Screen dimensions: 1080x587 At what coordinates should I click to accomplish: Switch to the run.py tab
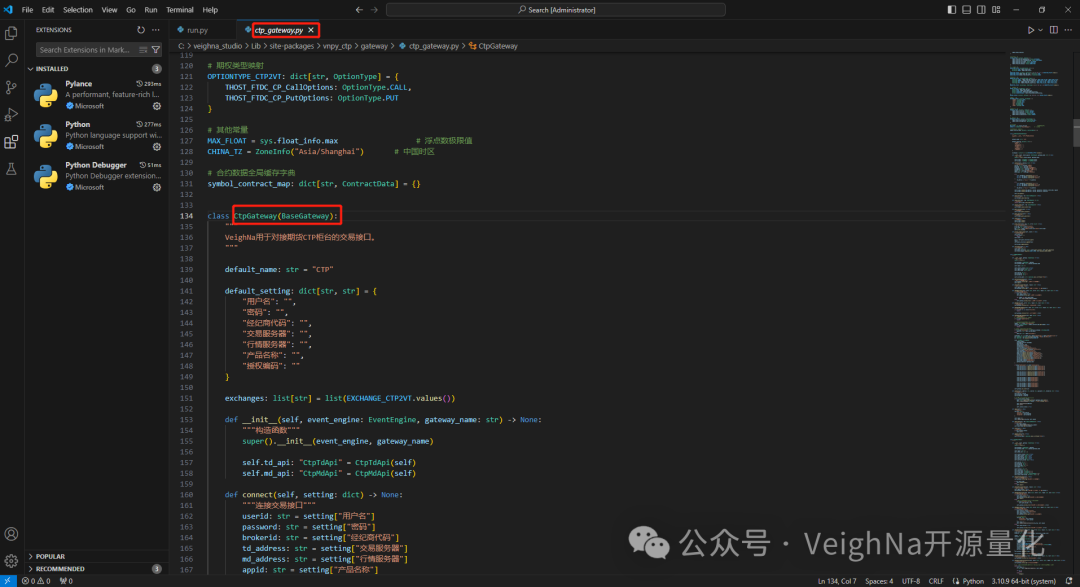click(x=197, y=30)
